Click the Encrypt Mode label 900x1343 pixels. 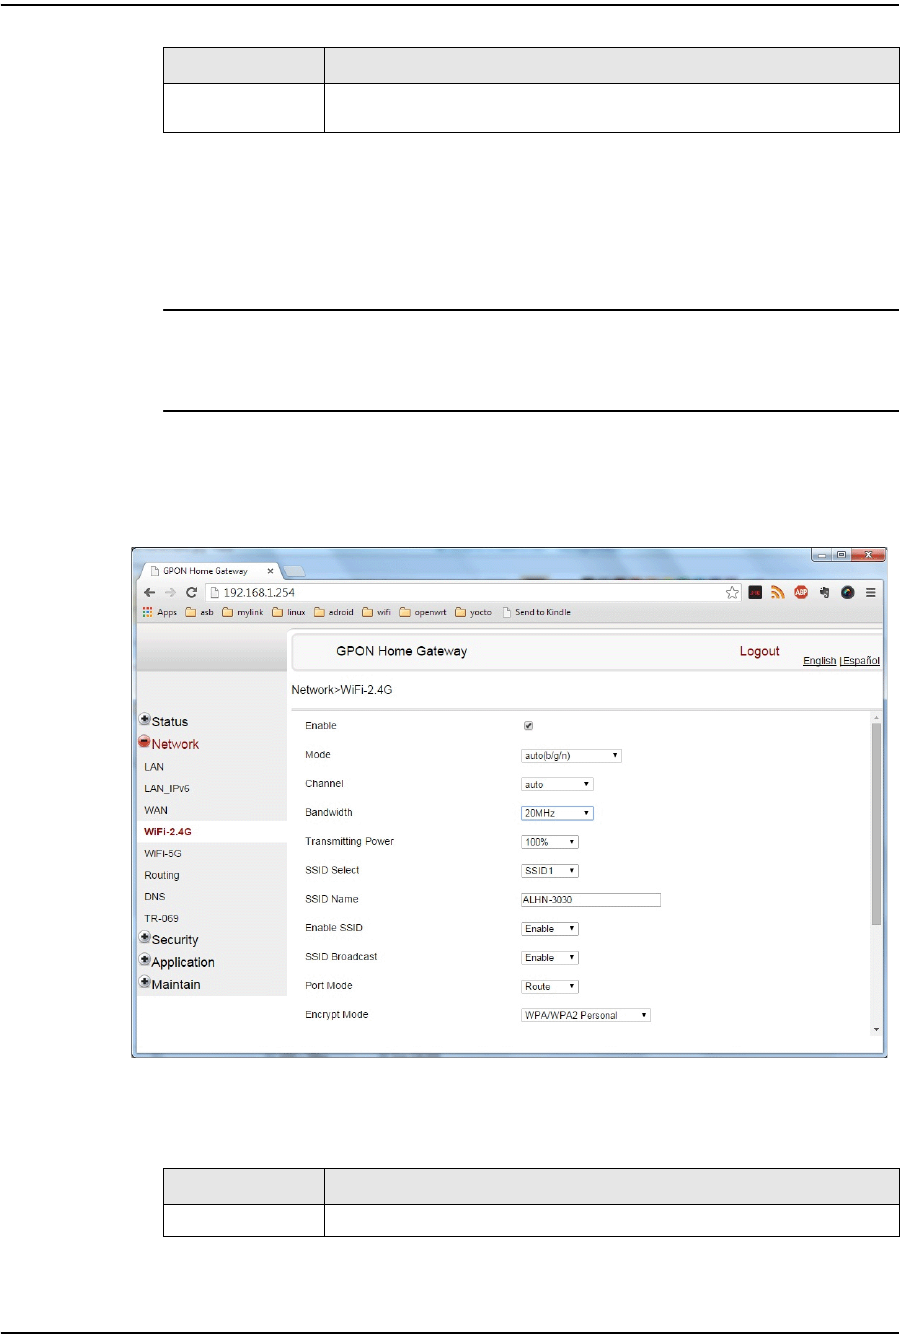pos(336,1015)
